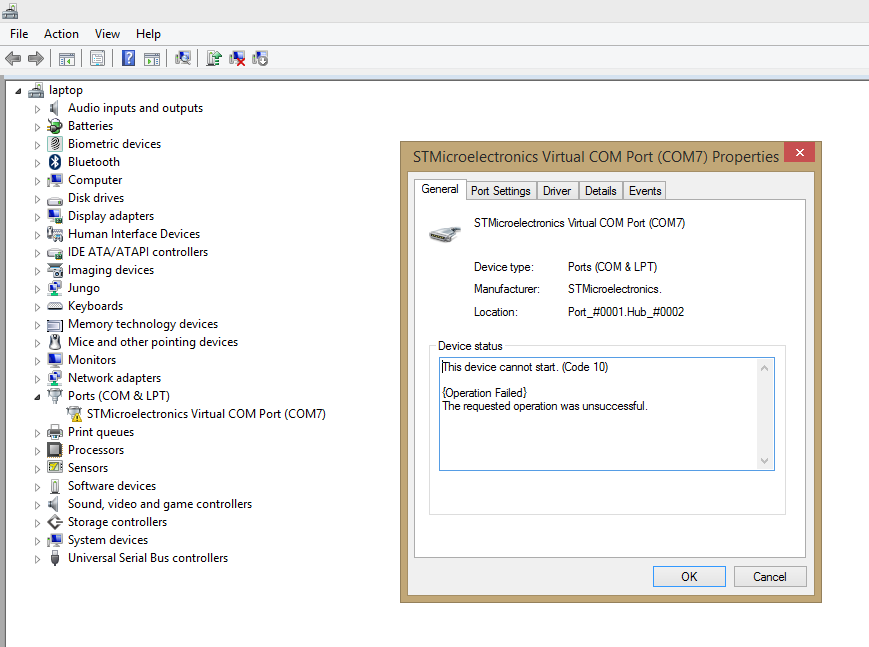Select the Storage controllers icon
Image resolution: width=869 pixels, height=647 pixels.
[x=55, y=522]
